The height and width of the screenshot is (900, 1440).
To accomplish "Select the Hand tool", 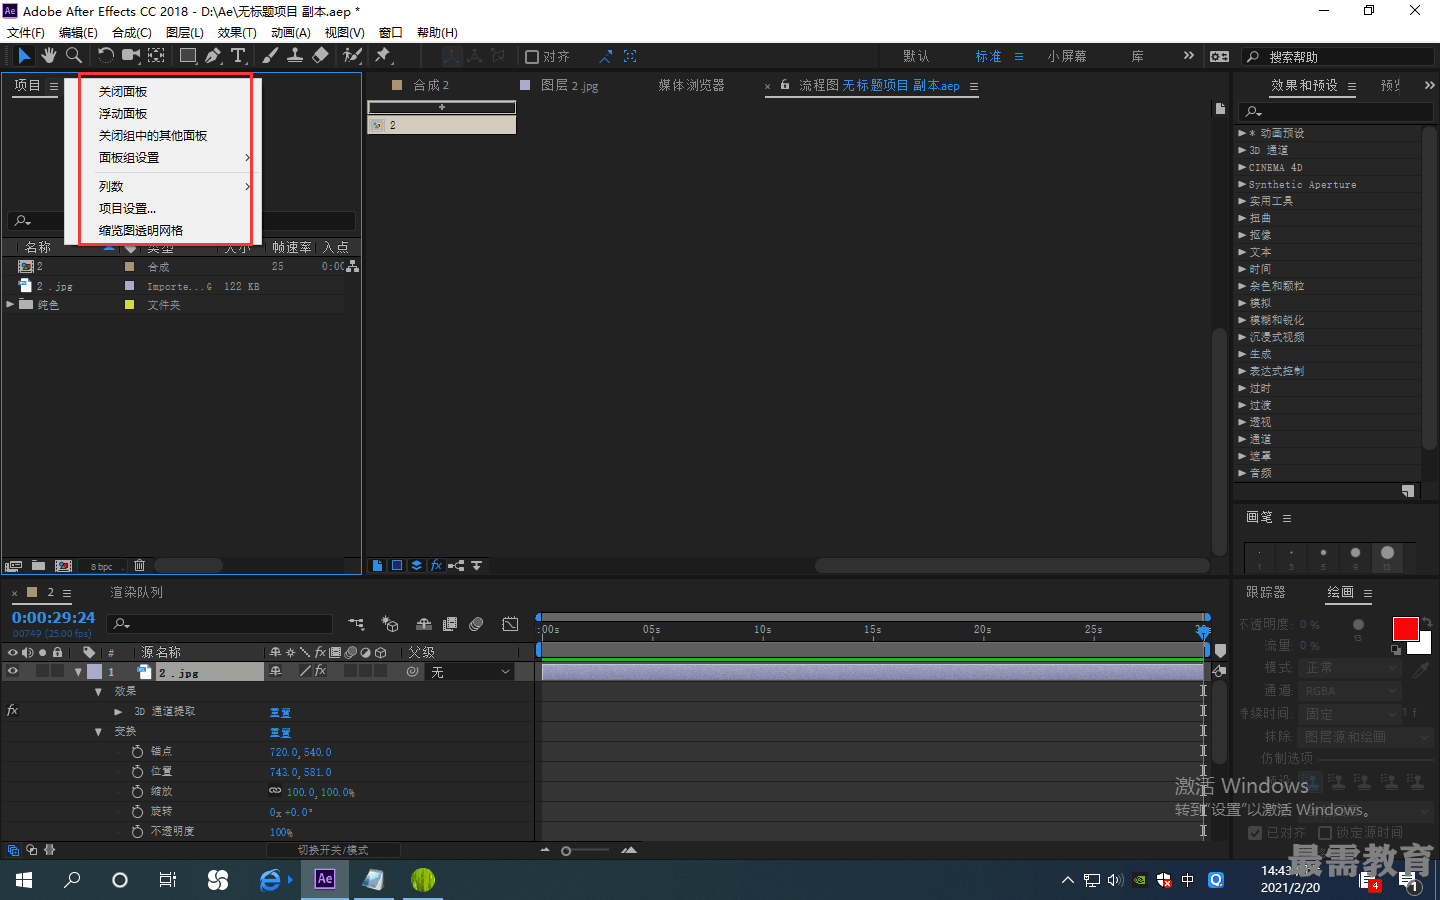I will [49, 56].
